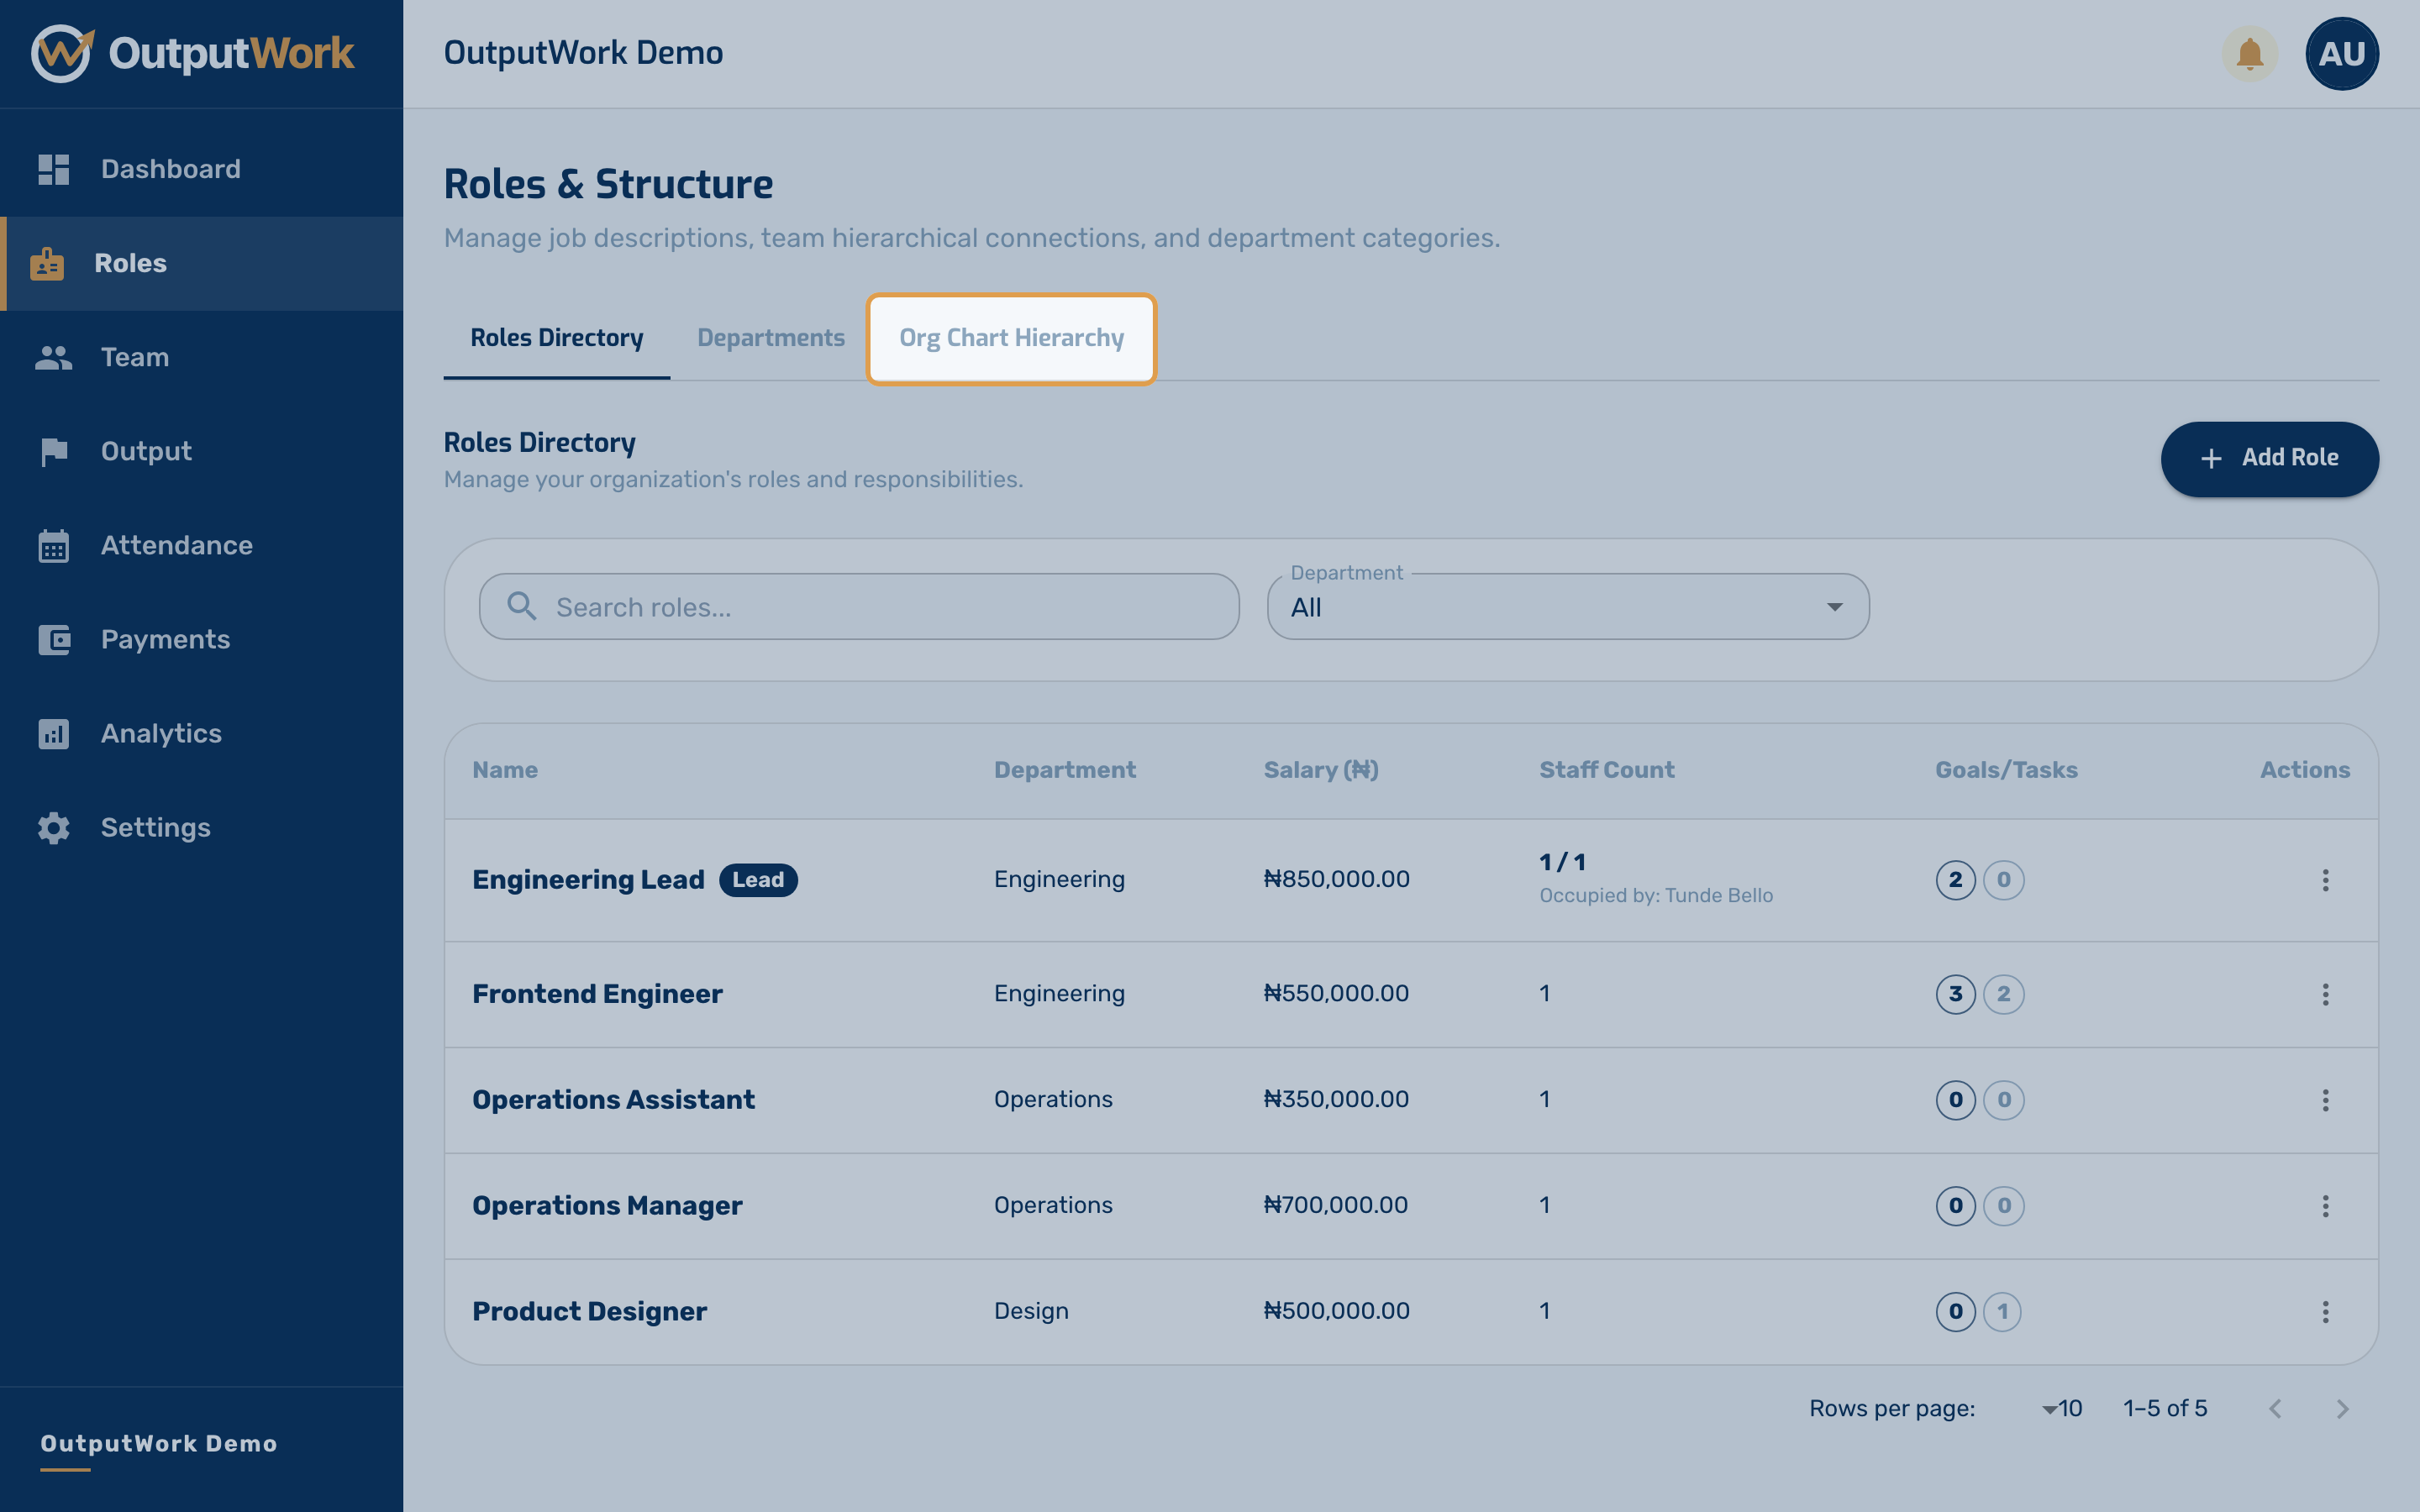Screen dimensions: 2420x1512
Task: Open the Org Chart Hierarchy tab
Action: 1011,338
